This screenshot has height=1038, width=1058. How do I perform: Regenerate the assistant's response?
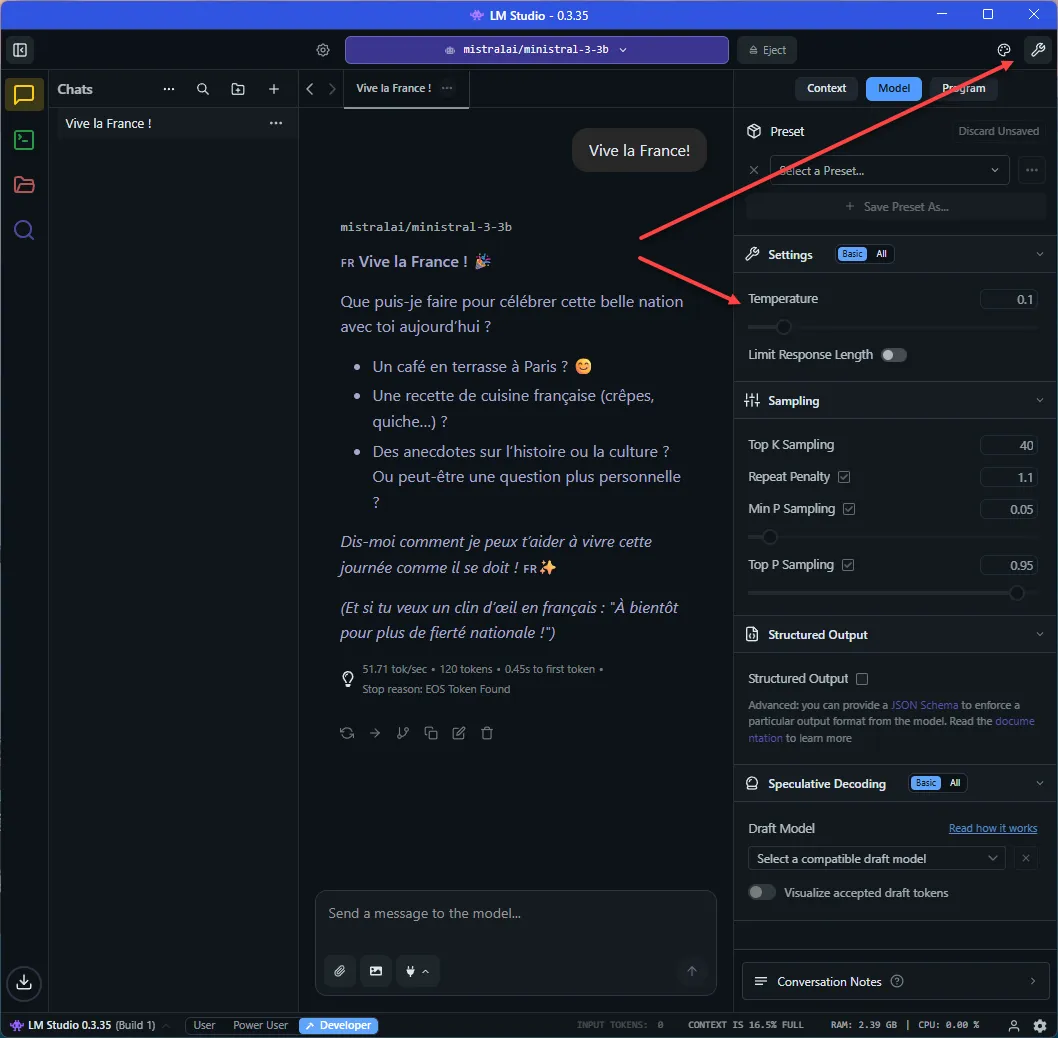pyautogui.click(x=347, y=733)
